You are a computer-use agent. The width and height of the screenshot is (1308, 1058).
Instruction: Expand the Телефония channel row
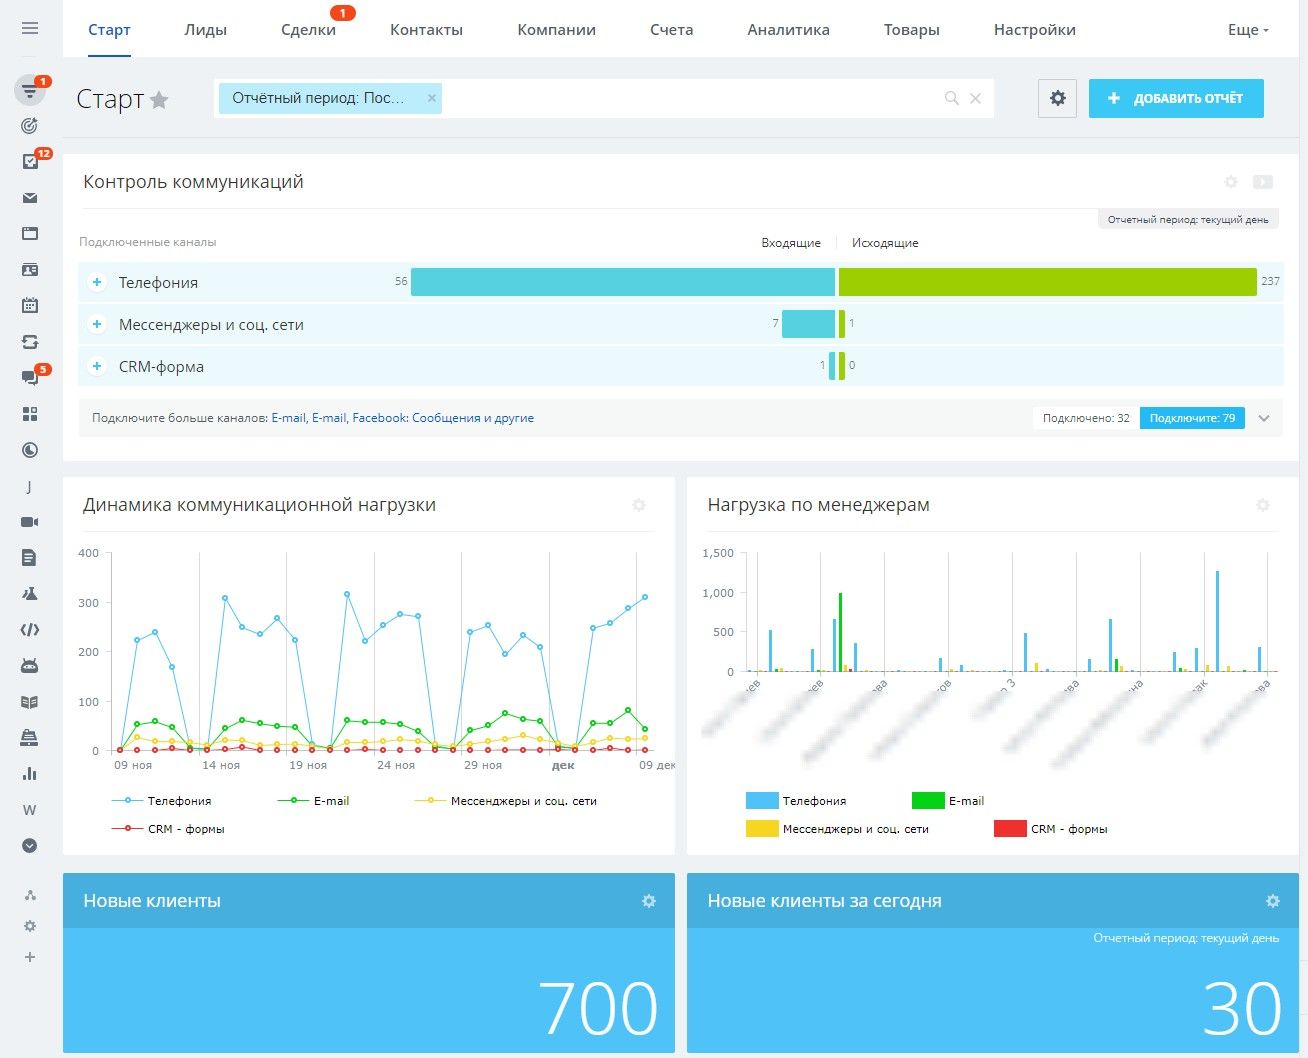(97, 282)
